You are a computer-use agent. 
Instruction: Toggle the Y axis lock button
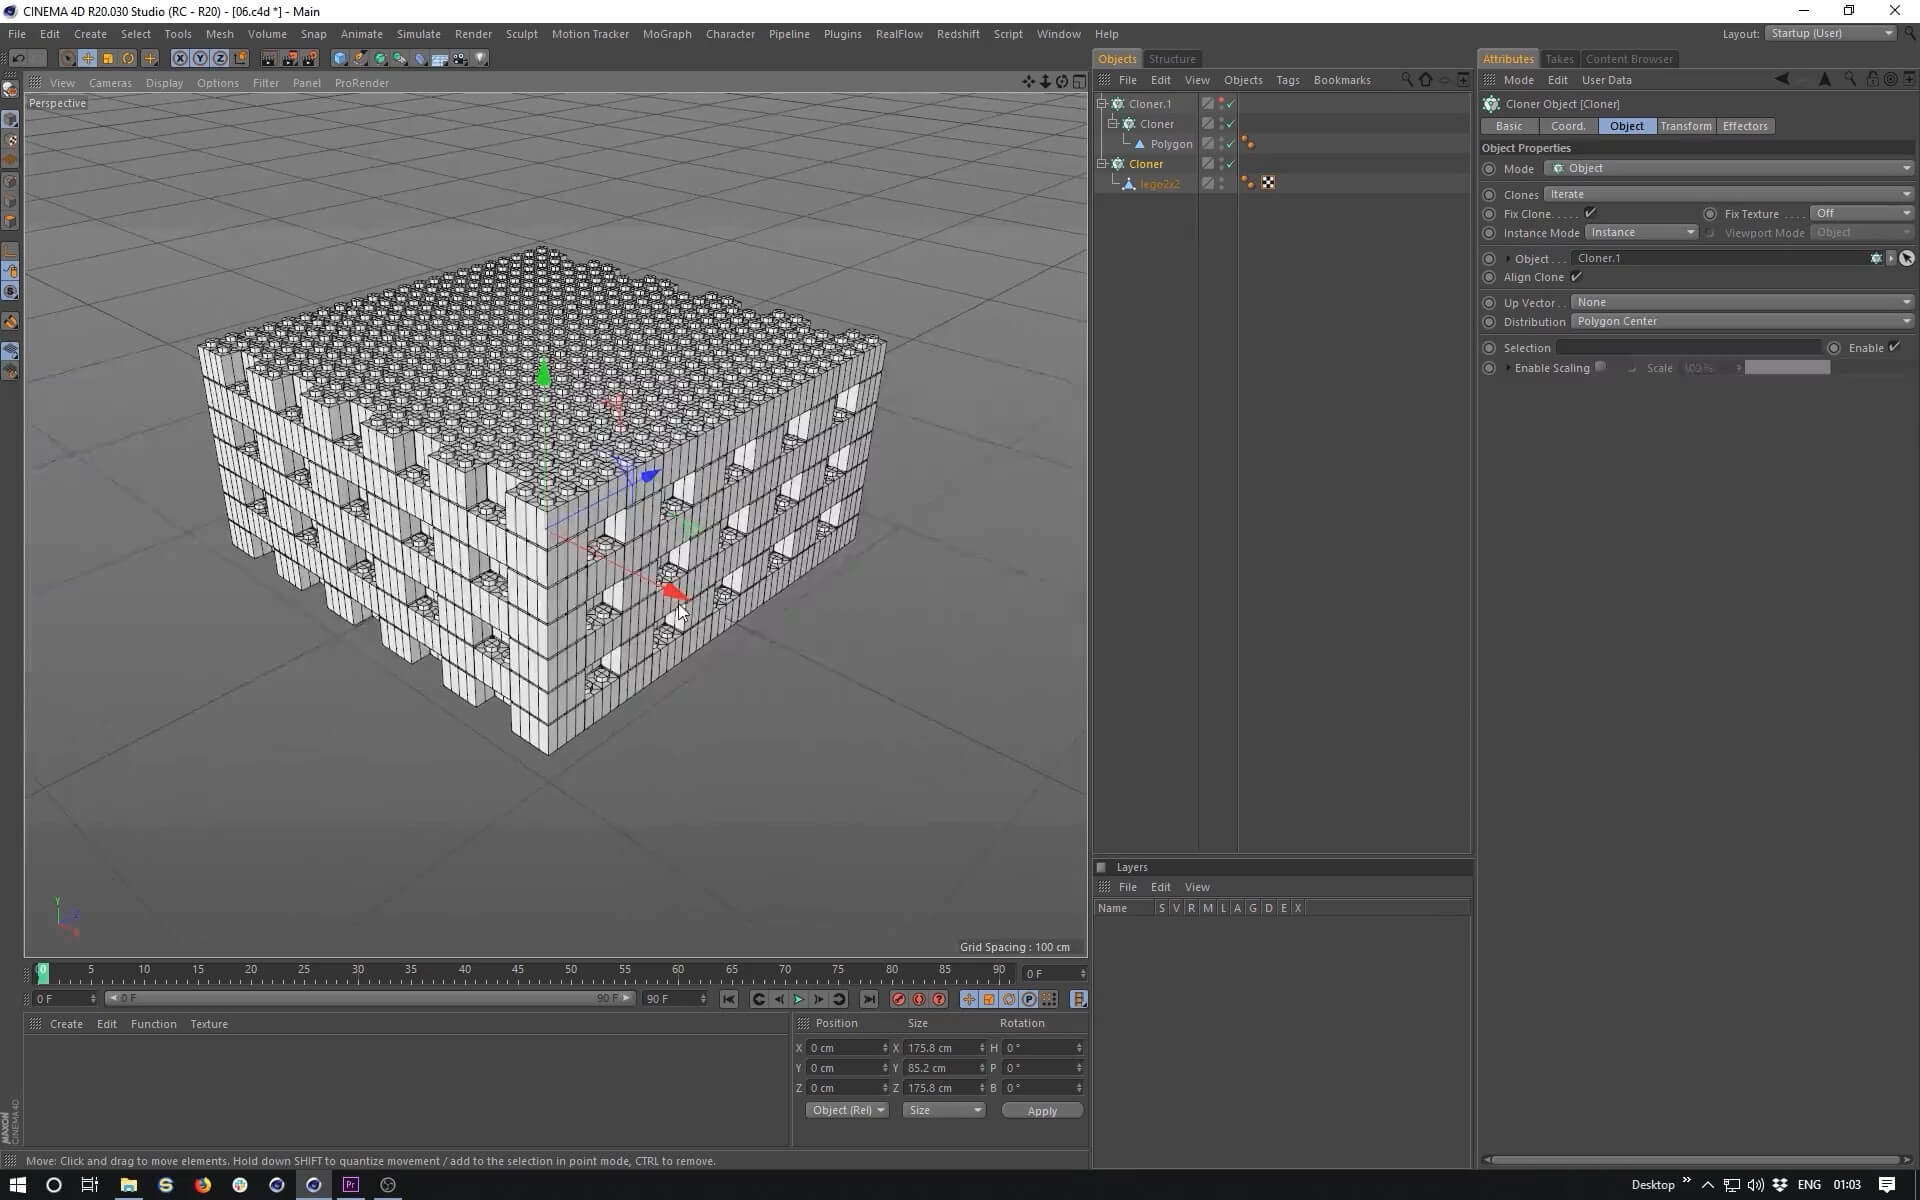200,59
